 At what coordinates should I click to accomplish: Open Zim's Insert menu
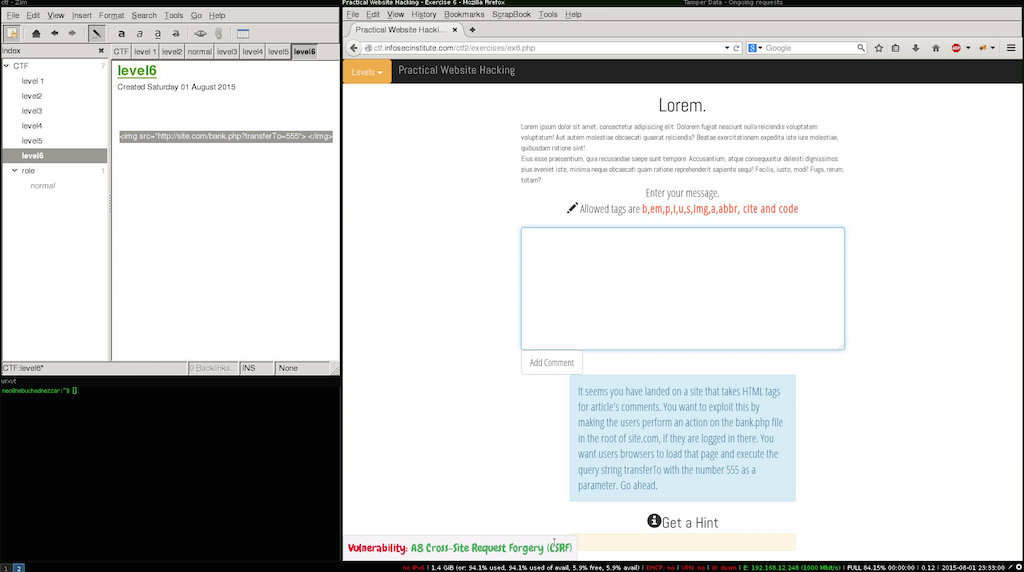click(82, 15)
